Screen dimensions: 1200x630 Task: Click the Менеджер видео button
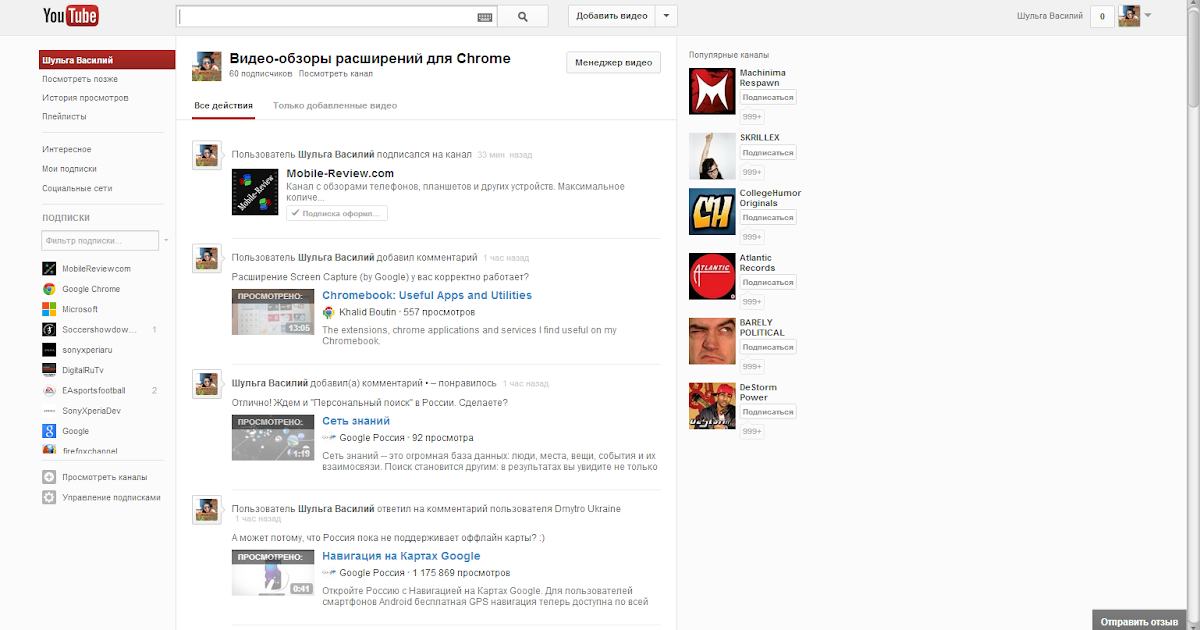pyautogui.click(x=613, y=63)
